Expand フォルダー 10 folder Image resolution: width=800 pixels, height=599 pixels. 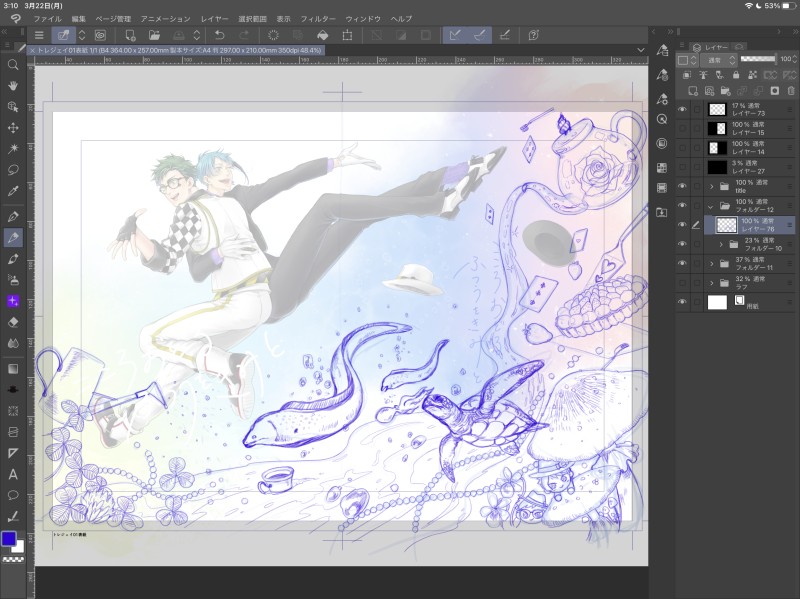(721, 244)
